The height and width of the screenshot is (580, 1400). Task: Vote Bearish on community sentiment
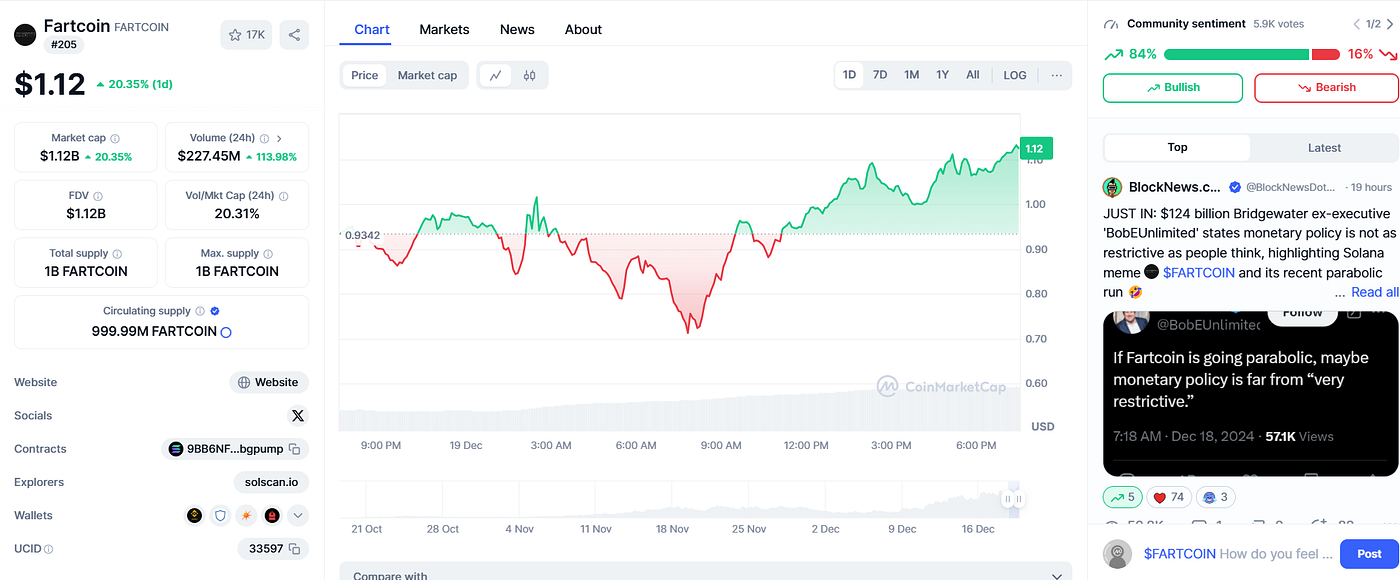point(1327,88)
